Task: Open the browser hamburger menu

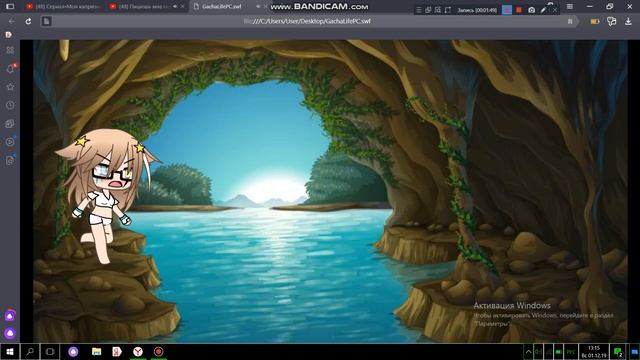Action: click(570, 7)
